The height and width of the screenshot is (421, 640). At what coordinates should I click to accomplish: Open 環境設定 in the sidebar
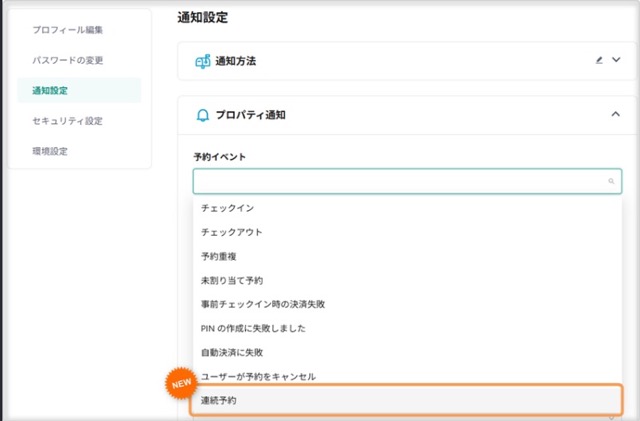[x=50, y=151]
